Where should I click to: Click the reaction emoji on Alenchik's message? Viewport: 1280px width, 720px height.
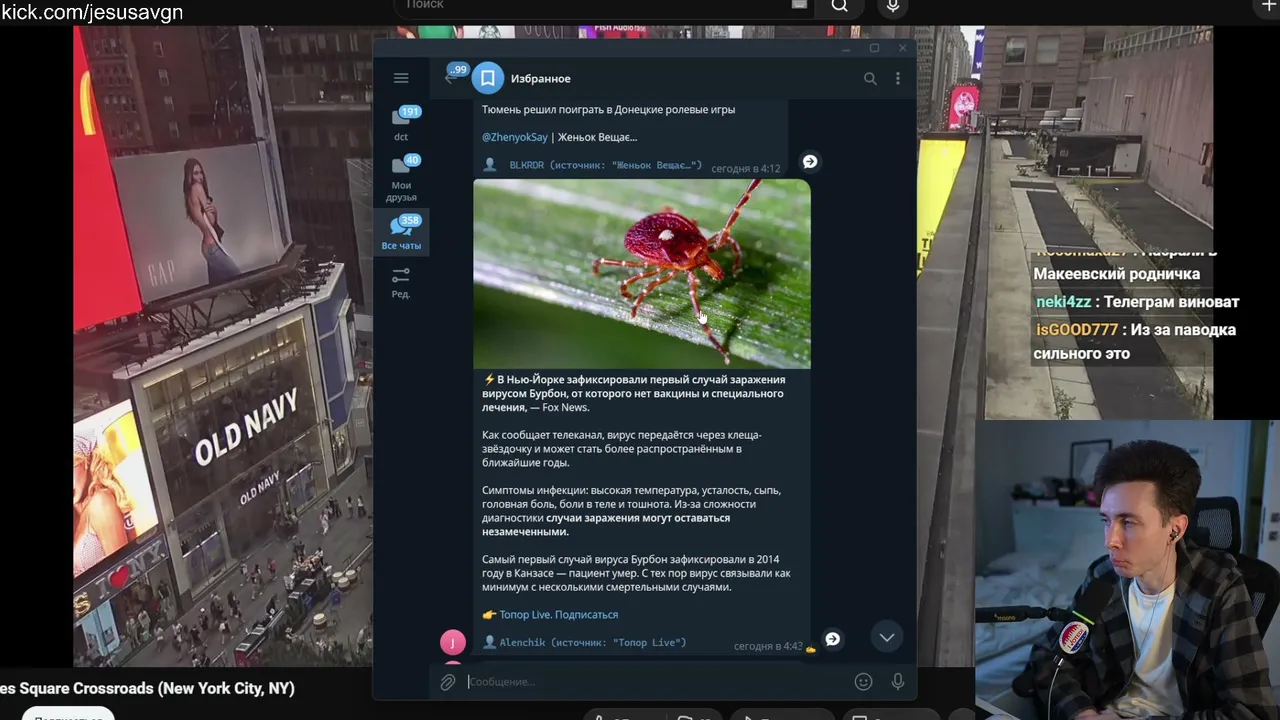tap(810, 649)
